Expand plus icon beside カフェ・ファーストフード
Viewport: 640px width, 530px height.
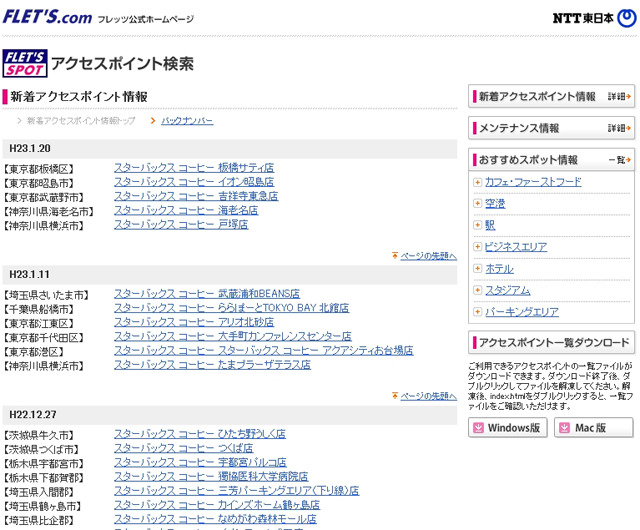coord(477,182)
